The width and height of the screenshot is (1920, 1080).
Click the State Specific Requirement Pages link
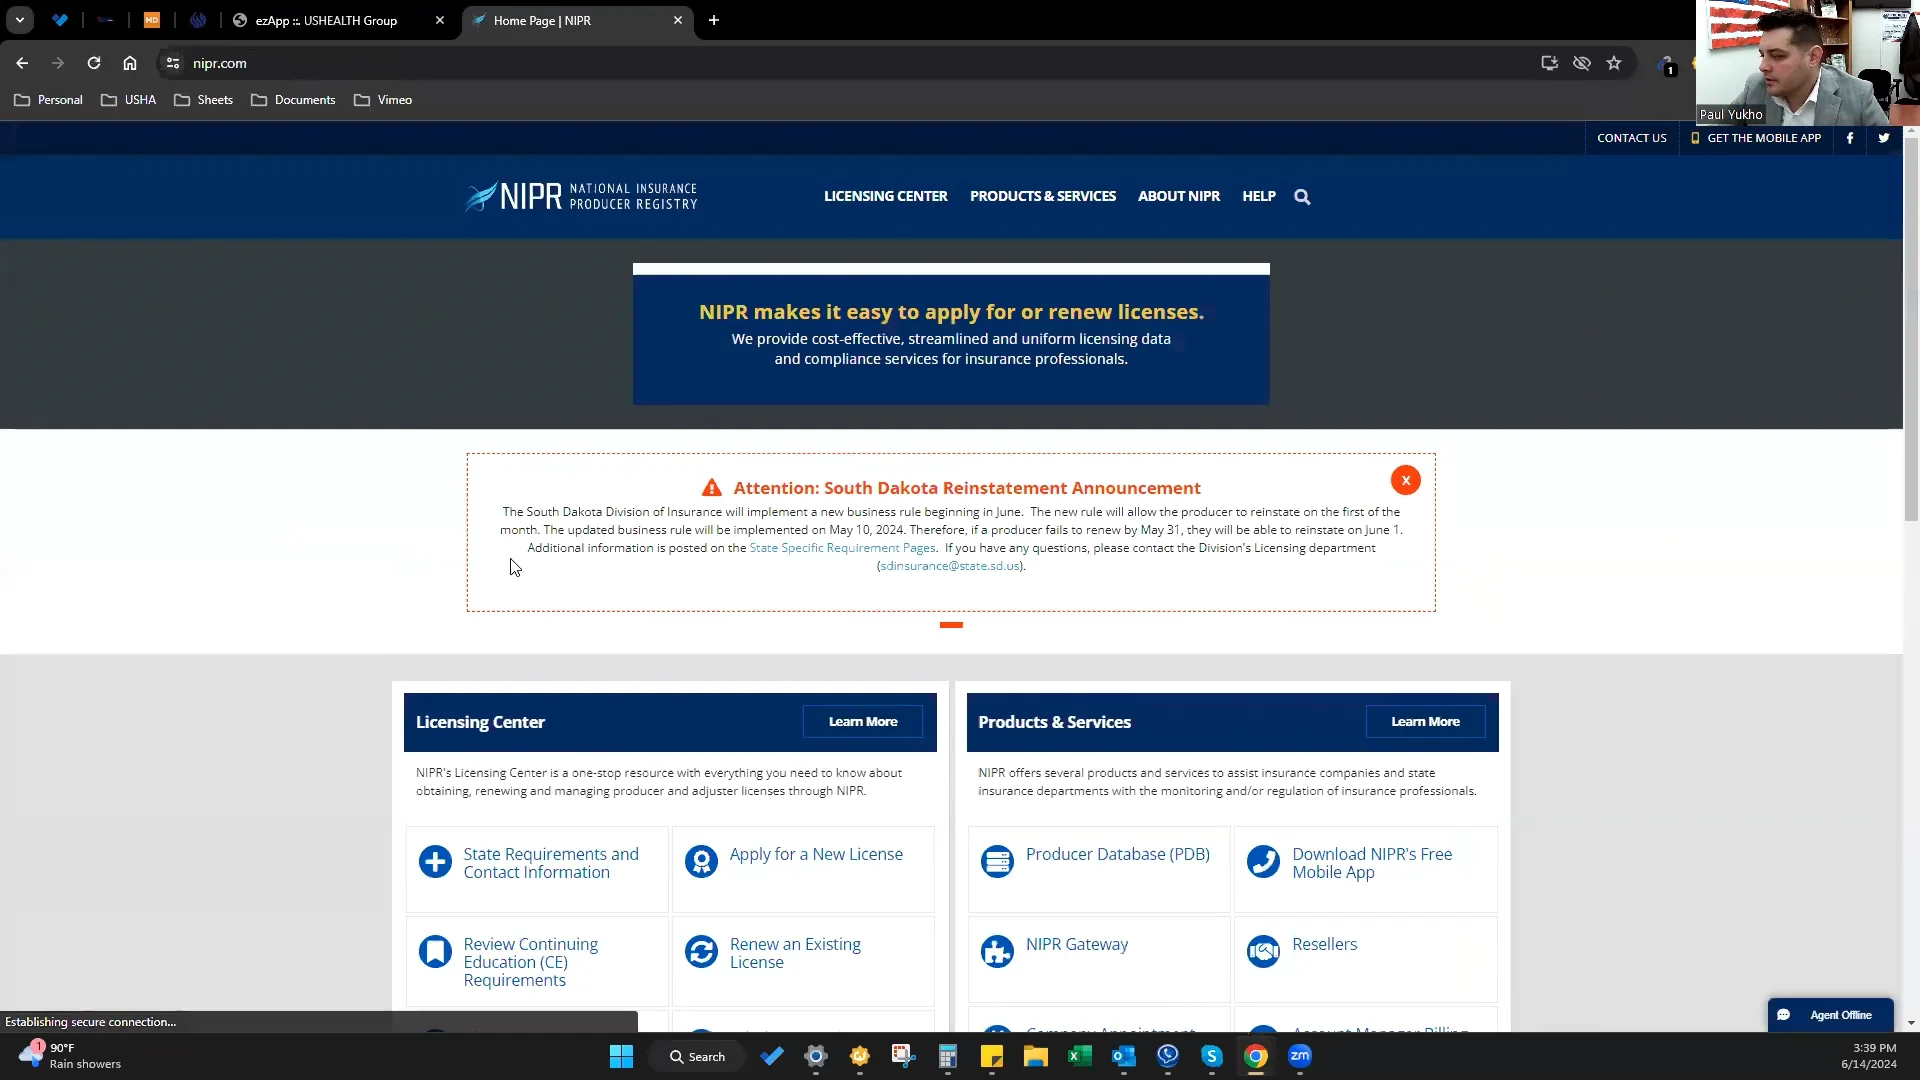coord(842,548)
